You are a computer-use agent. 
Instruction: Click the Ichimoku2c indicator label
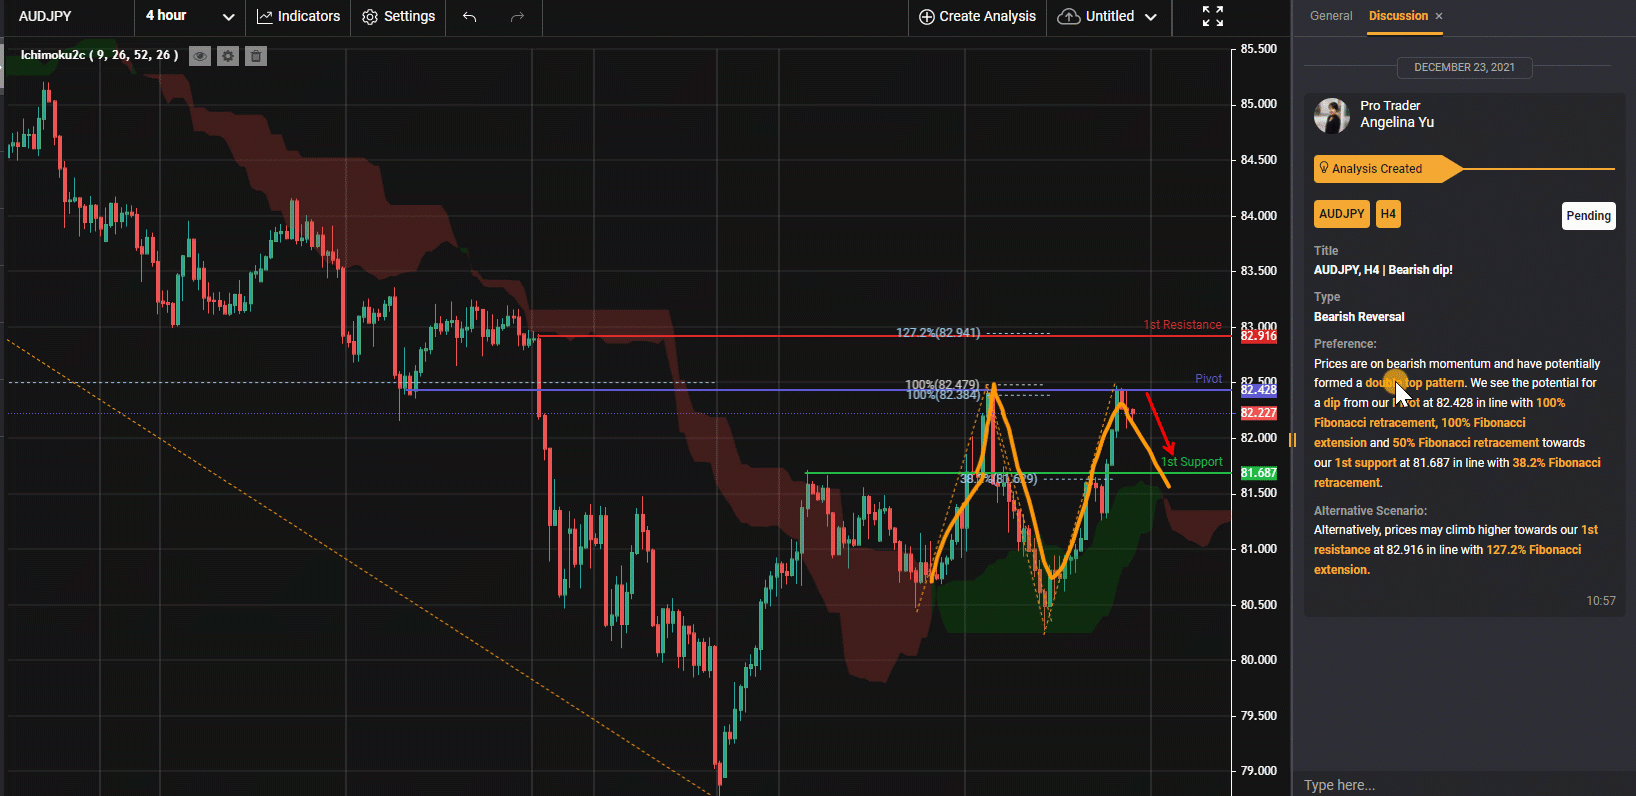(x=99, y=55)
